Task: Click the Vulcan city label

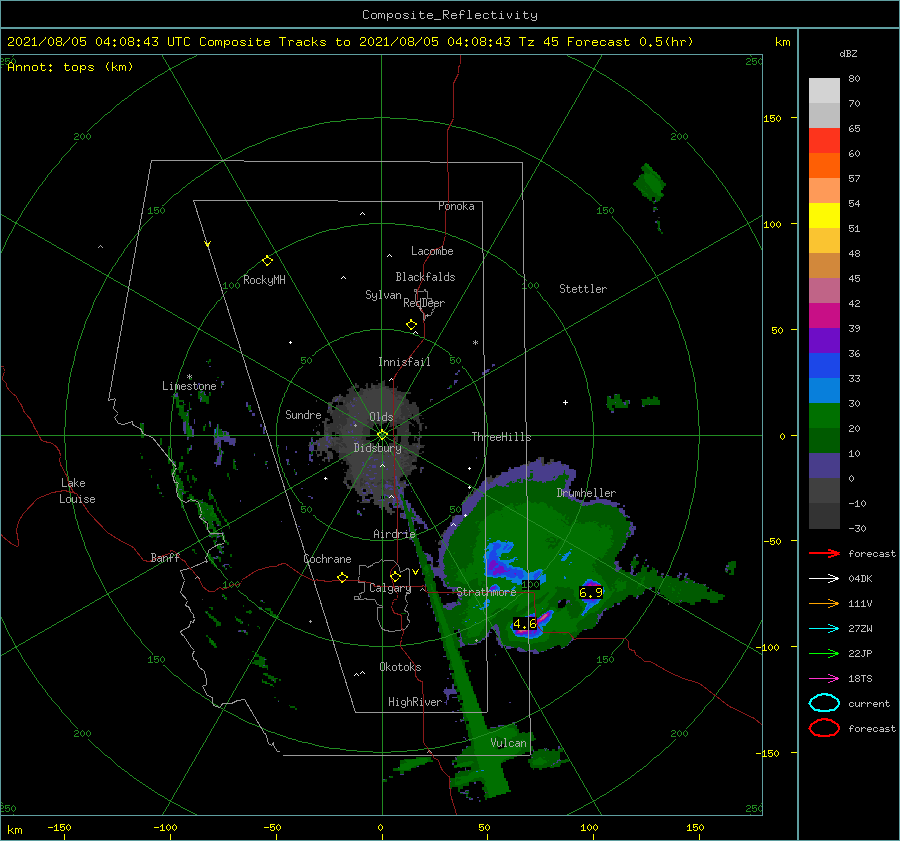Action: [509, 743]
